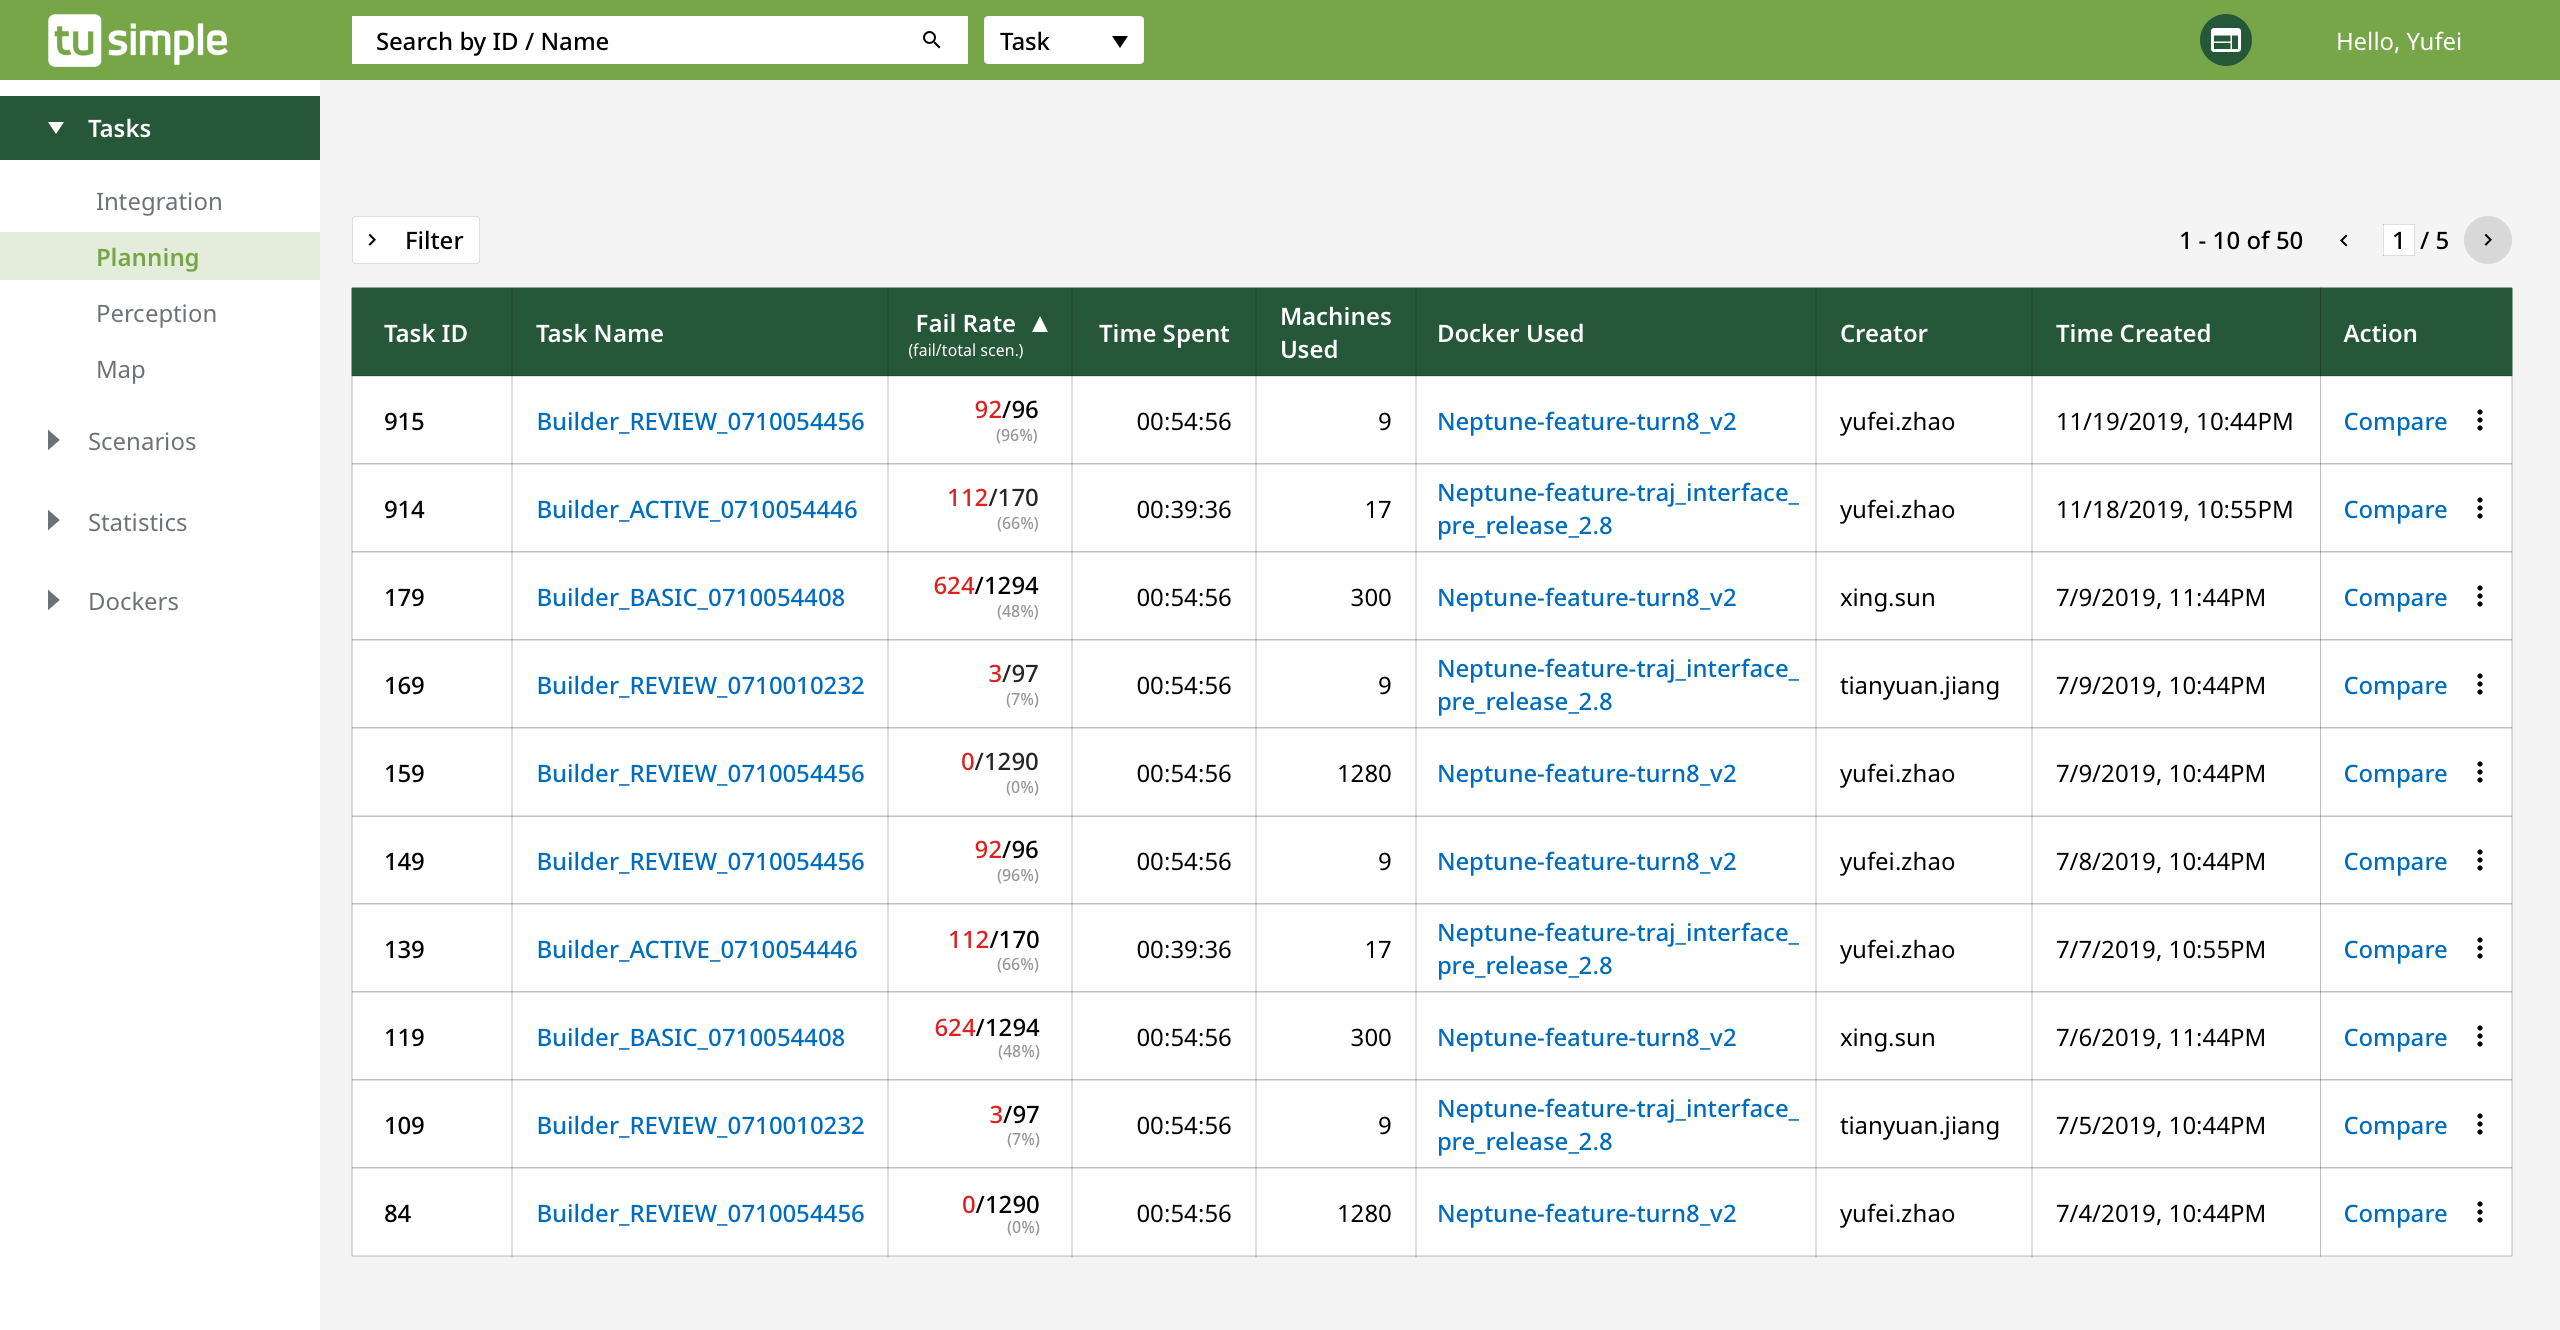The width and height of the screenshot is (2560, 1330).
Task: Click Compare for task 179
Action: point(2395,597)
